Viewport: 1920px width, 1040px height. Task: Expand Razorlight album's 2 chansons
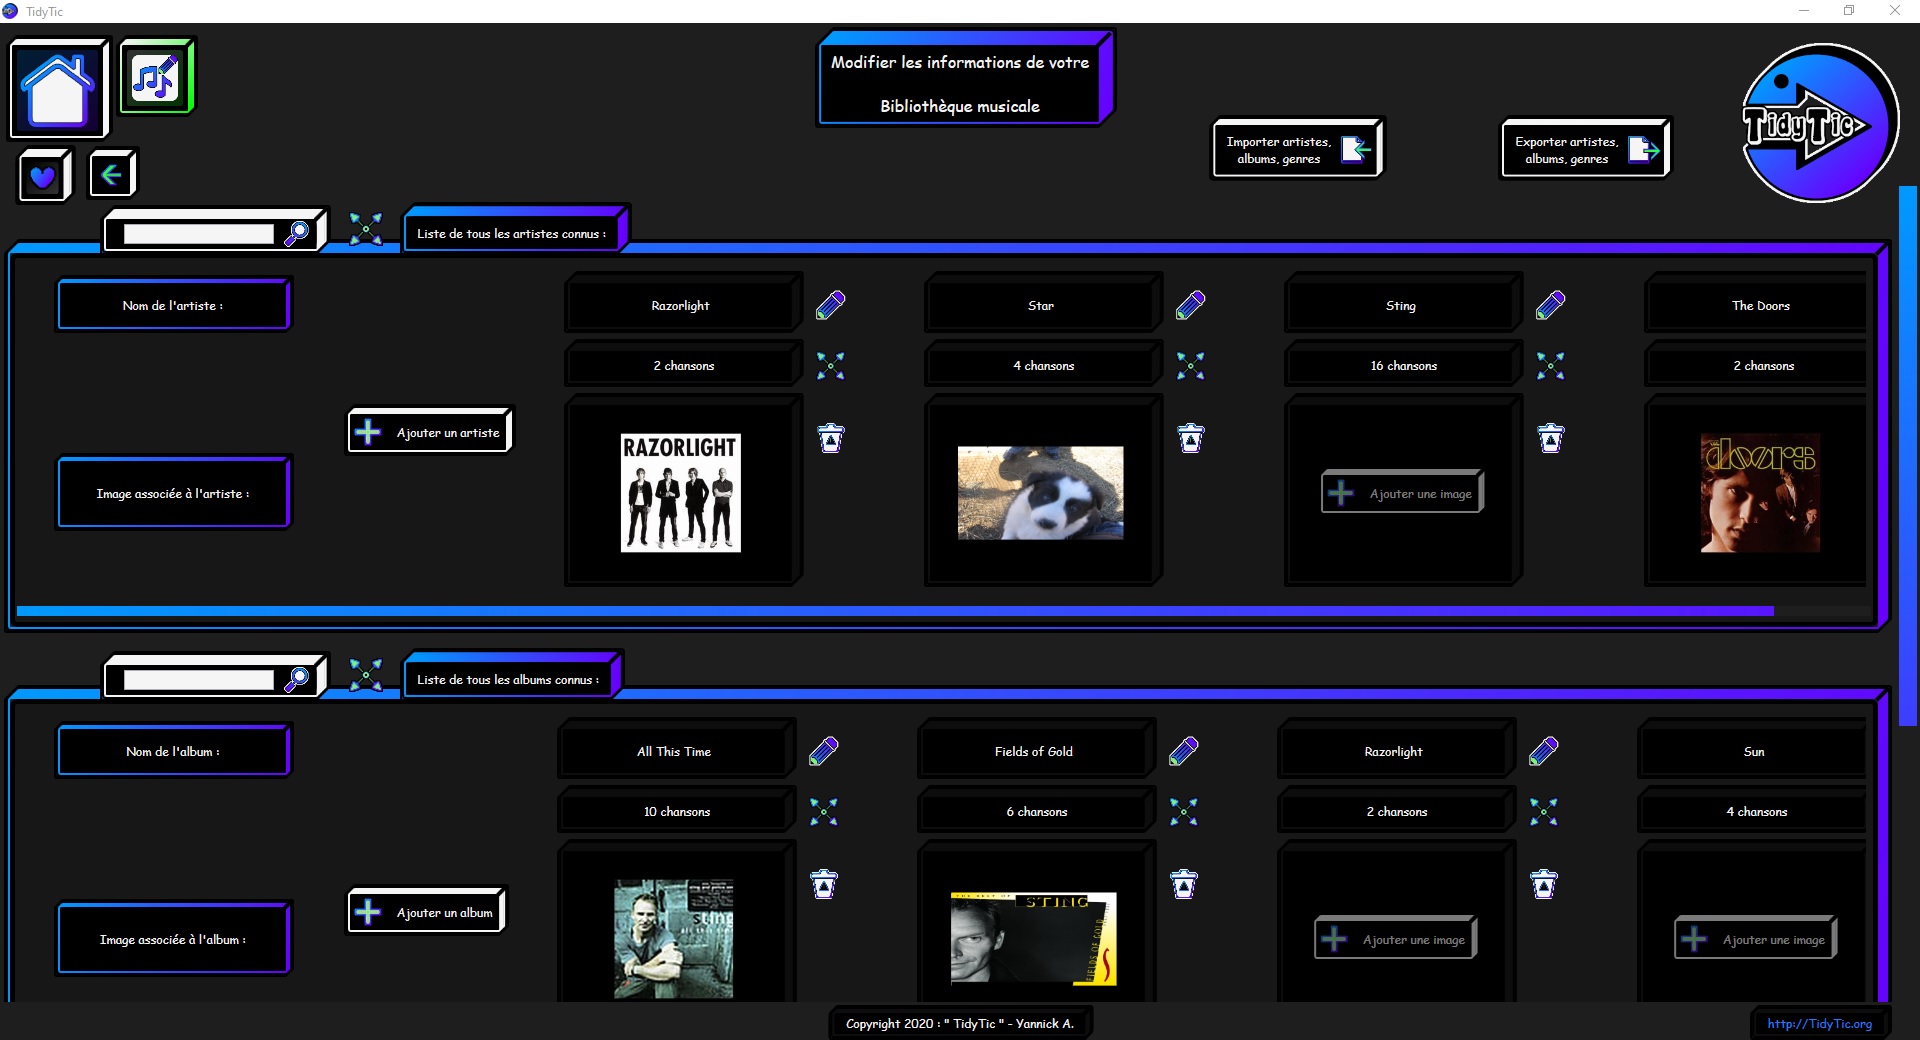[x=1544, y=812]
